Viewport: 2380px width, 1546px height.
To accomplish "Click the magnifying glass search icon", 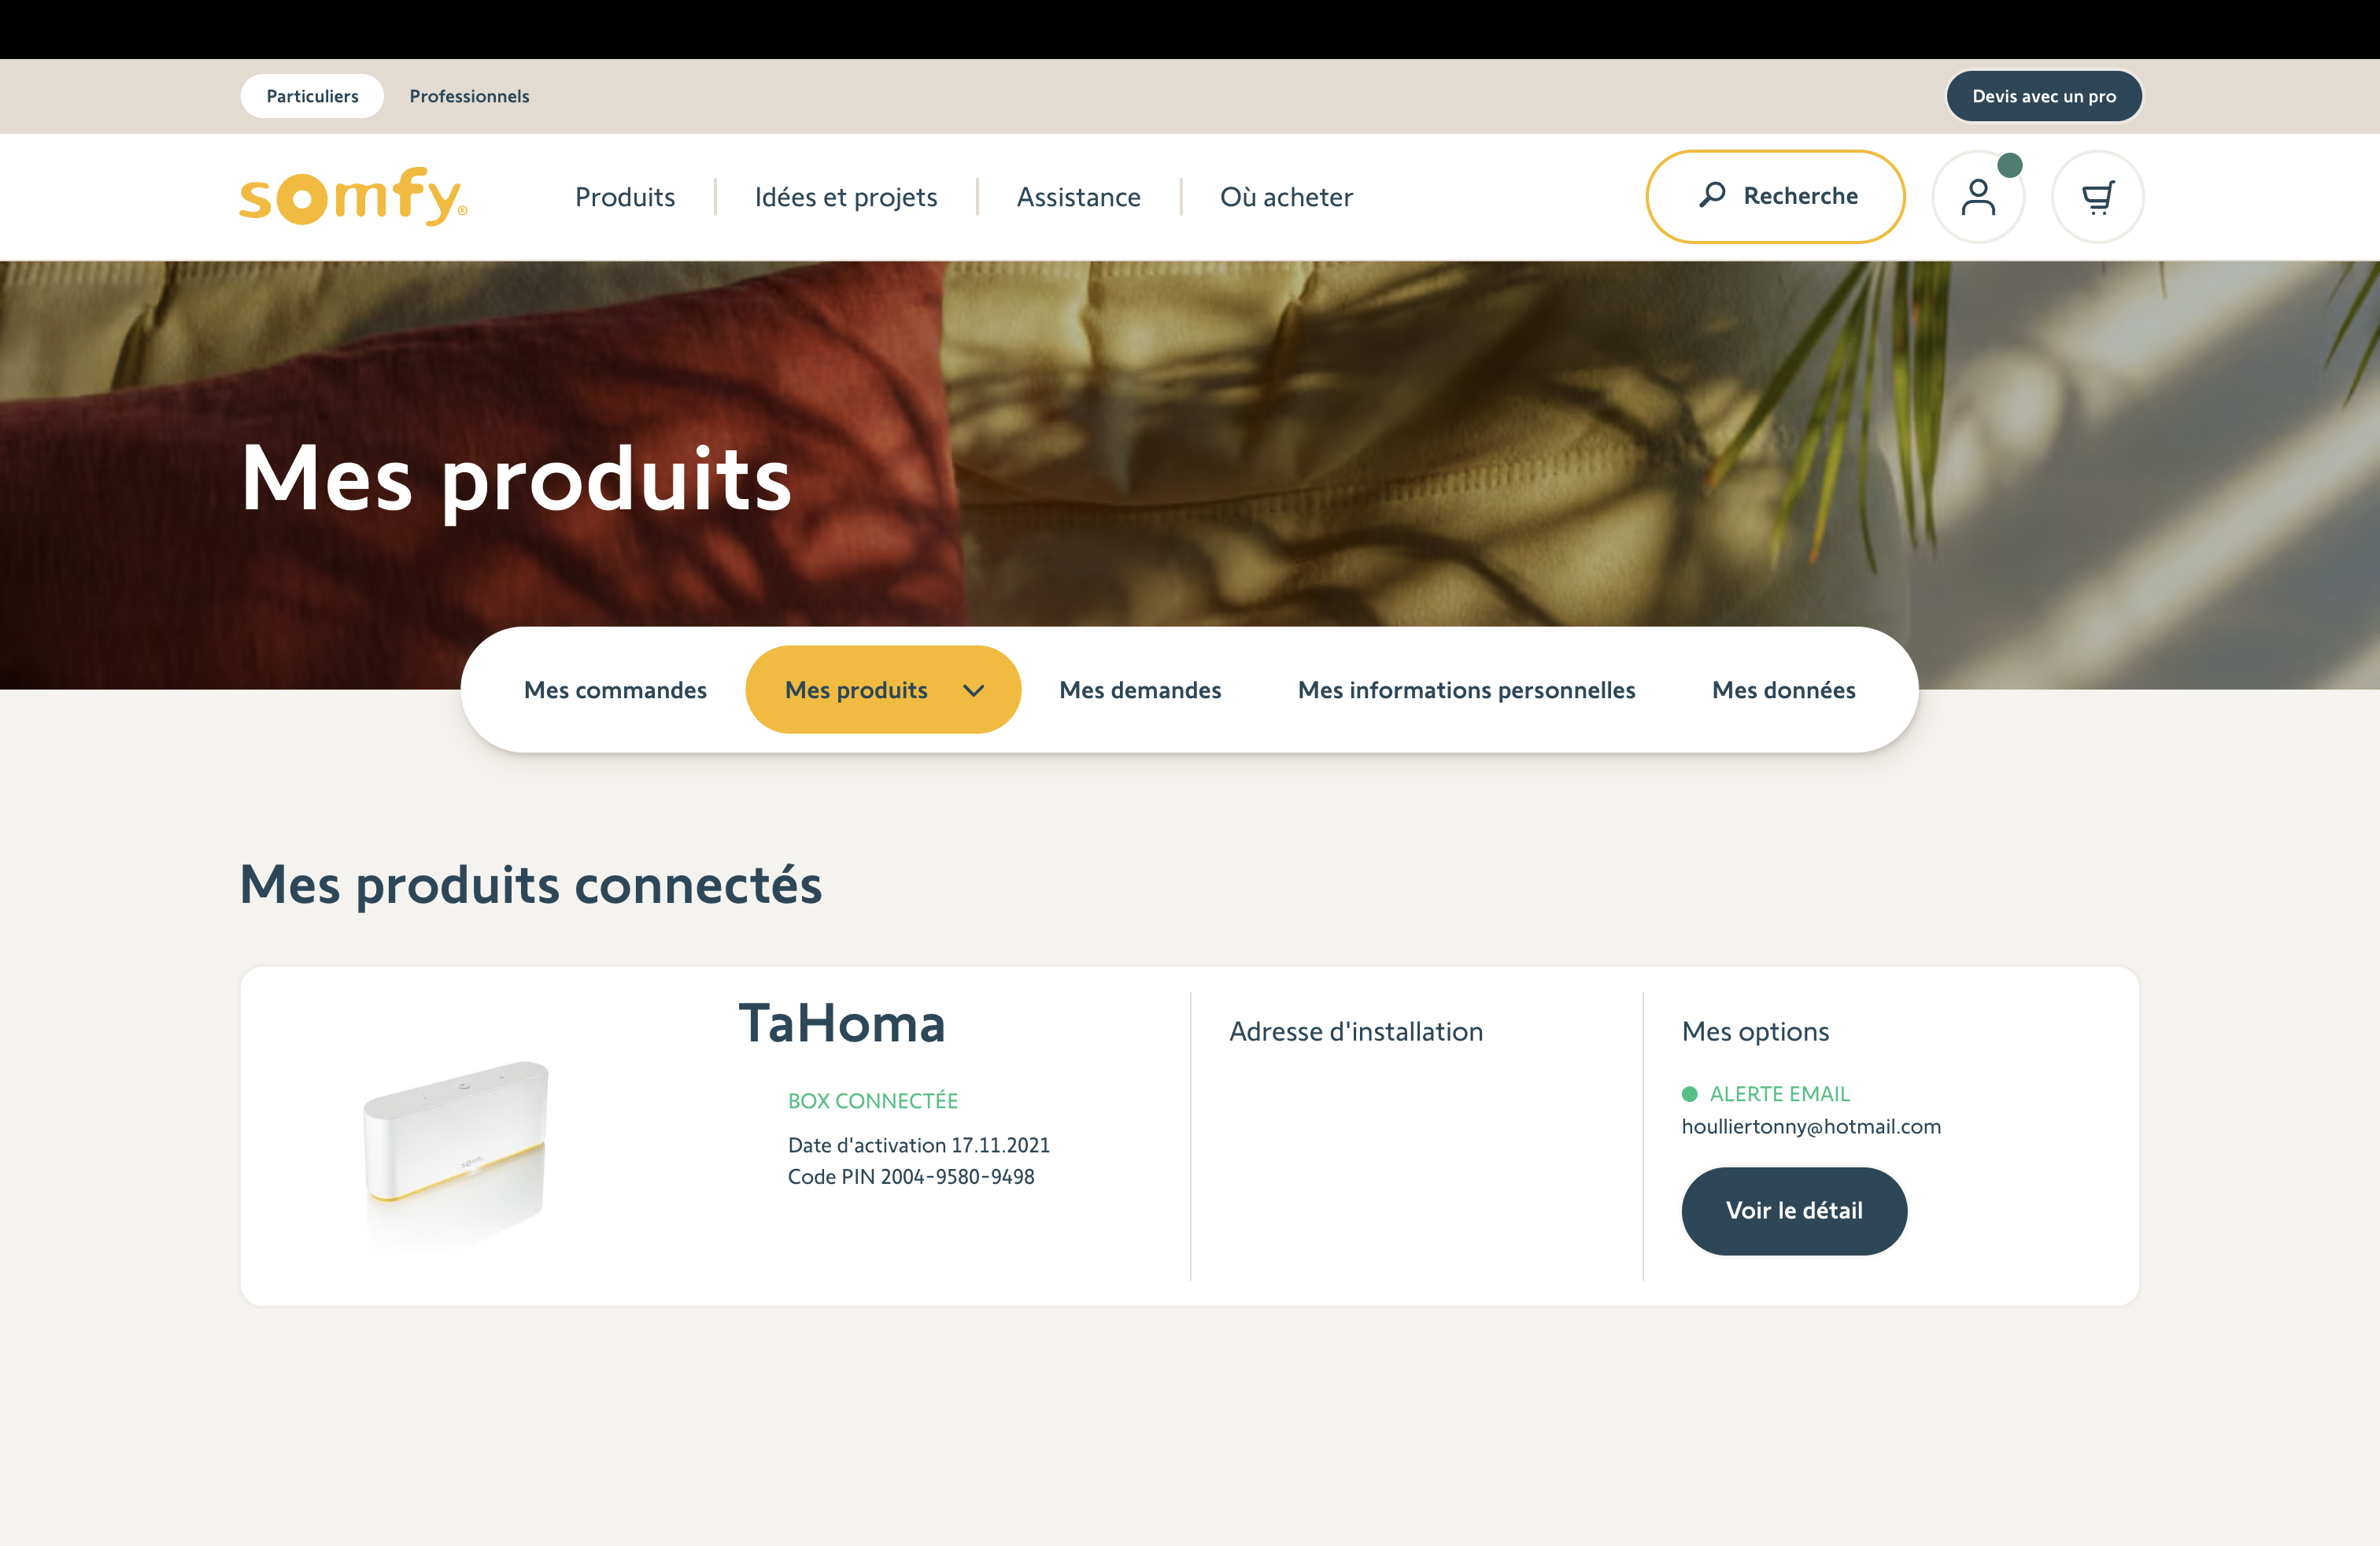I will click(1712, 195).
